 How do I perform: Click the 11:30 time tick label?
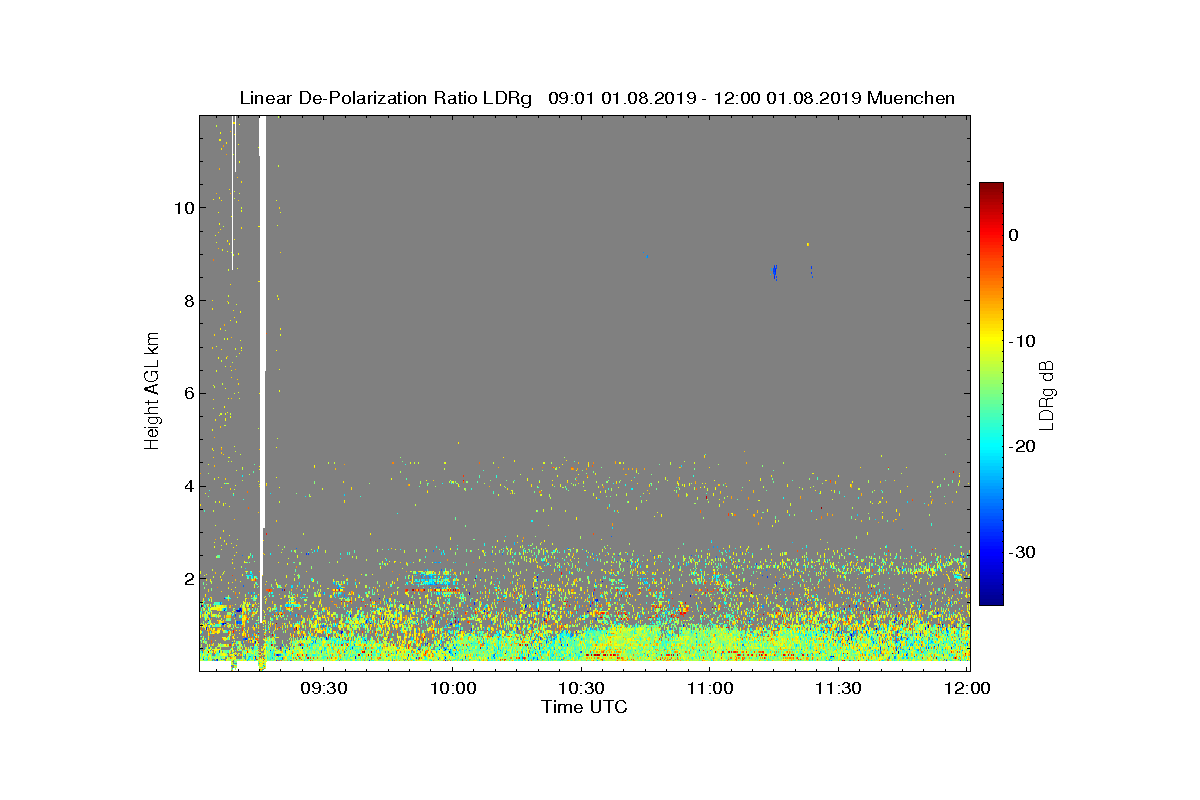[838, 689]
